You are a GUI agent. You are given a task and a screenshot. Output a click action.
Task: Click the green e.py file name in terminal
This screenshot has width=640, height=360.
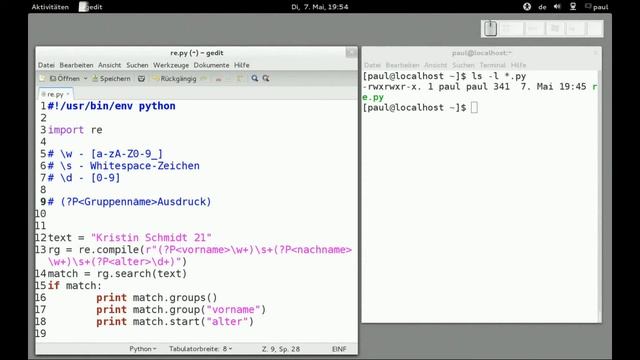373,98
